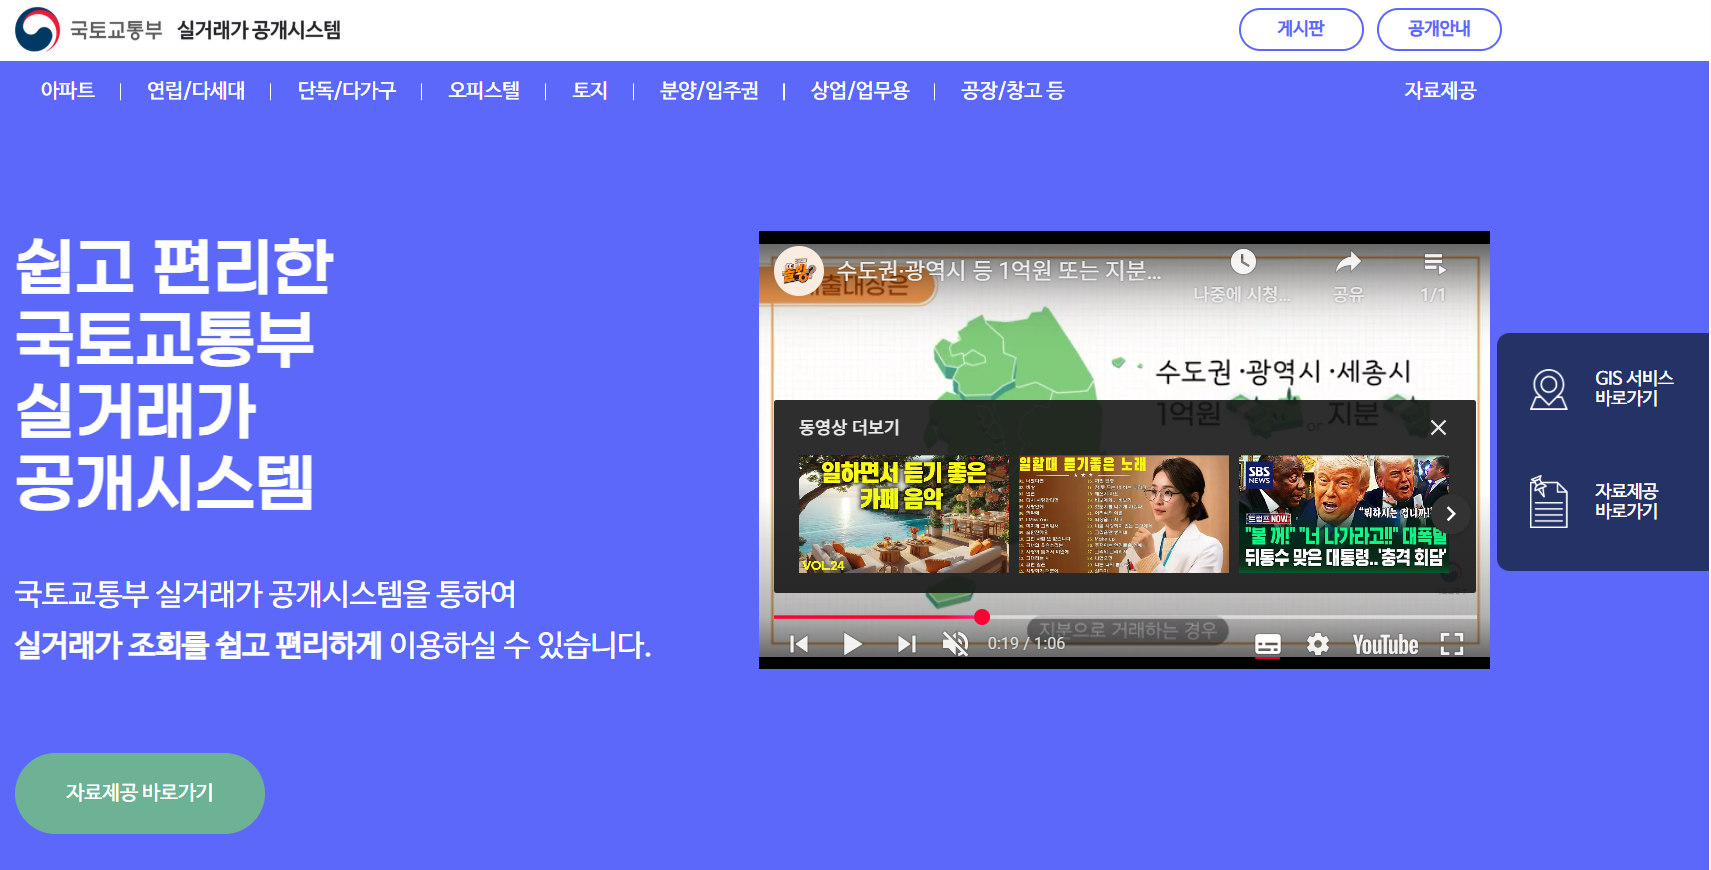Click the Share arrow icon
Screen dimensions: 1711x870
[1348, 262]
